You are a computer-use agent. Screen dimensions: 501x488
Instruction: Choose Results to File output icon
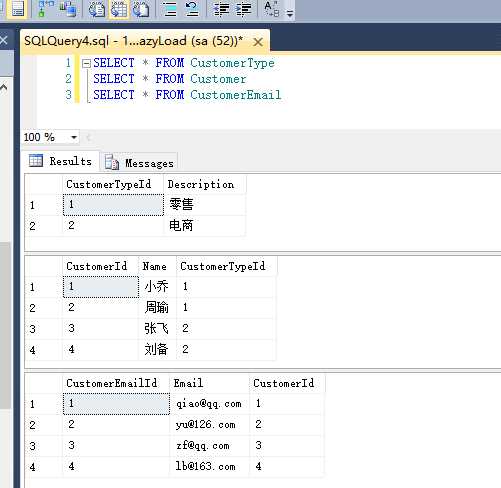141,9
